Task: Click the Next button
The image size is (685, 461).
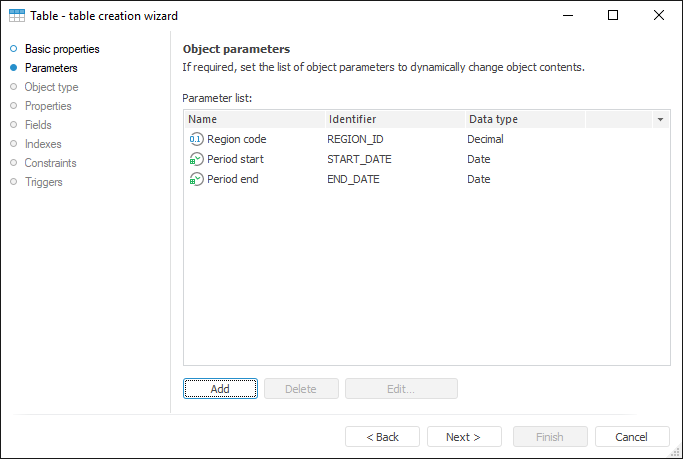Action: coord(464,437)
